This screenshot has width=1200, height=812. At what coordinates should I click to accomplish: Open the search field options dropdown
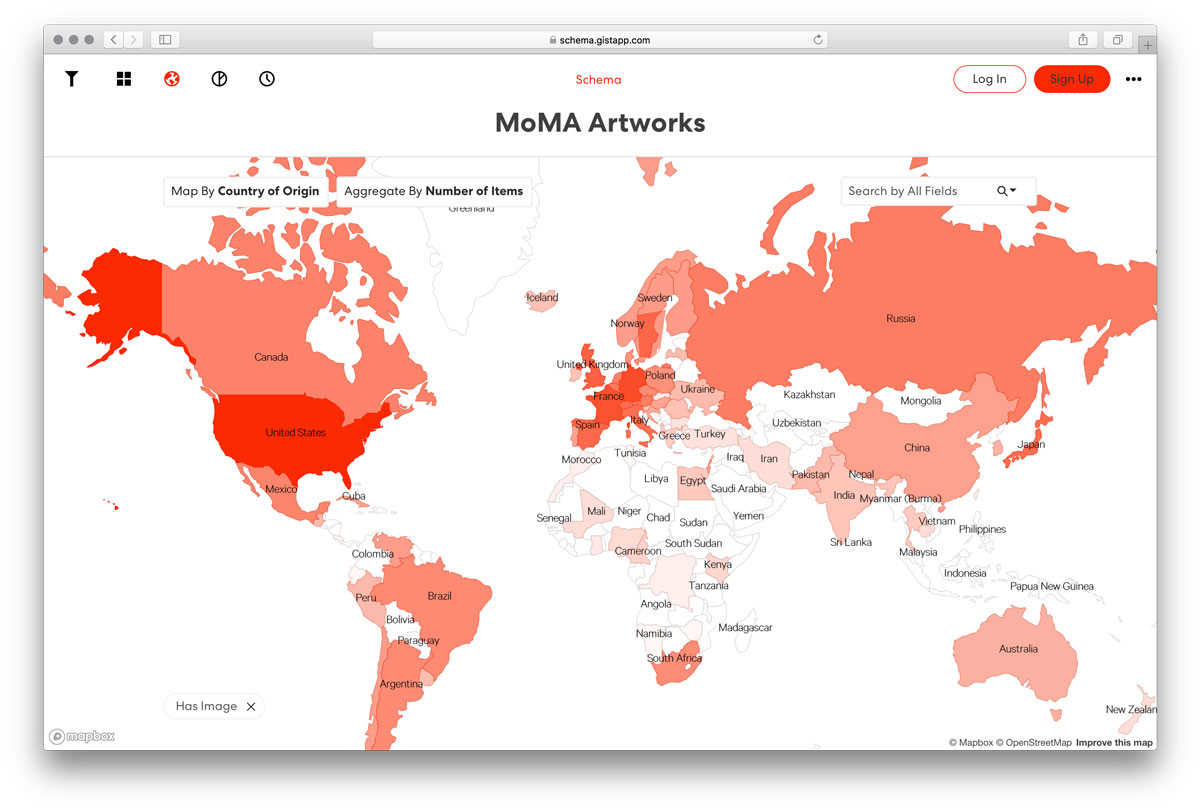click(1006, 191)
